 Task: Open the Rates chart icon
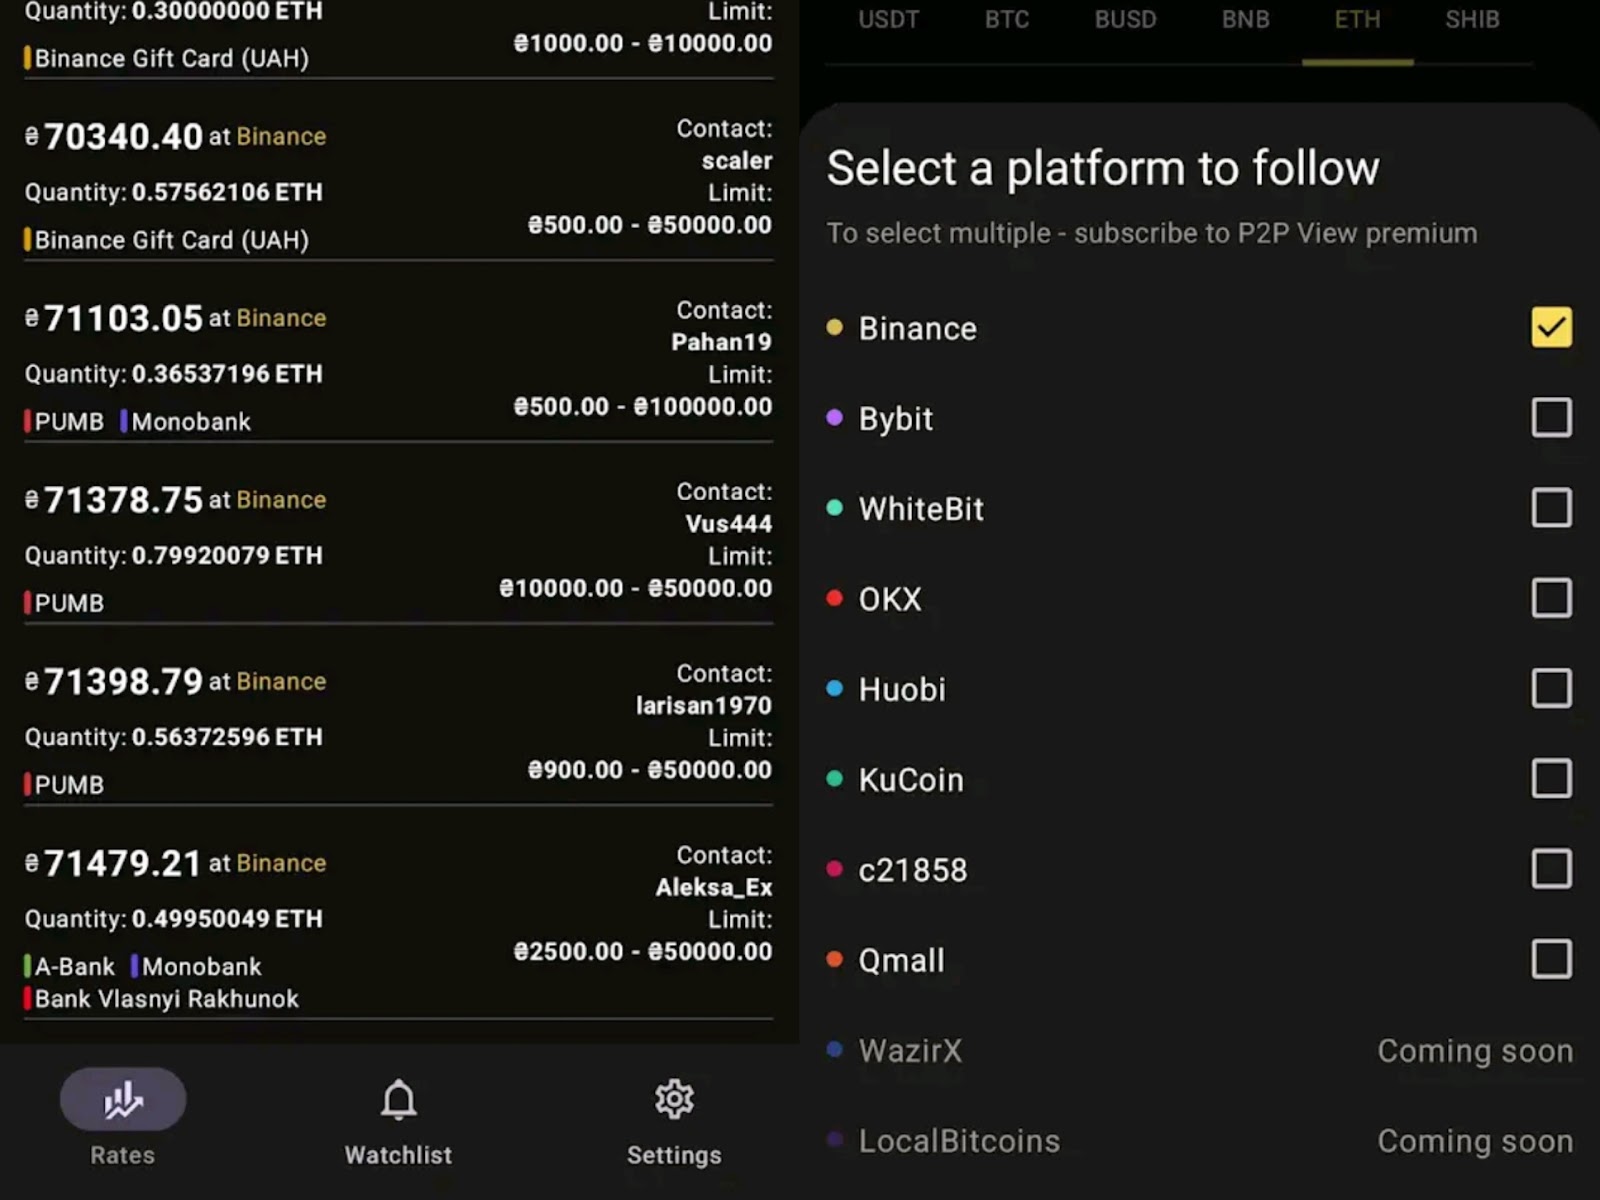click(123, 1100)
